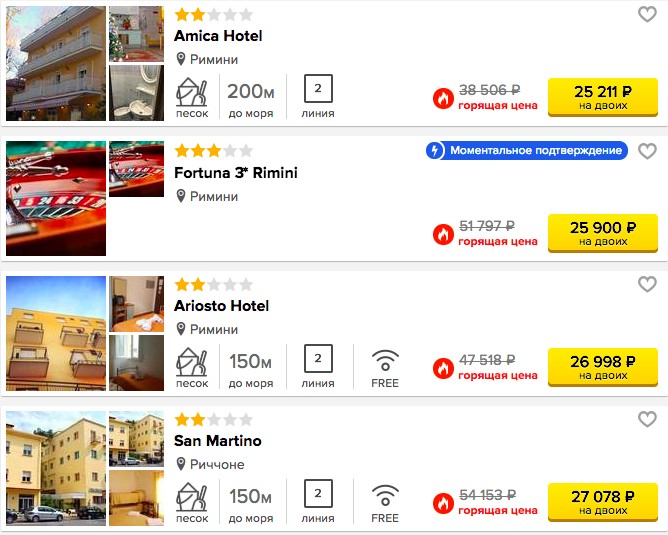Book the Ariosto Hotel for 26 998 ₽

pos(603,367)
